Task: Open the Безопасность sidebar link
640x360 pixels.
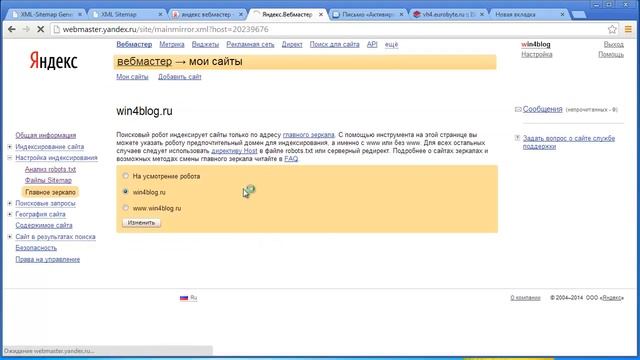Action: [36, 248]
